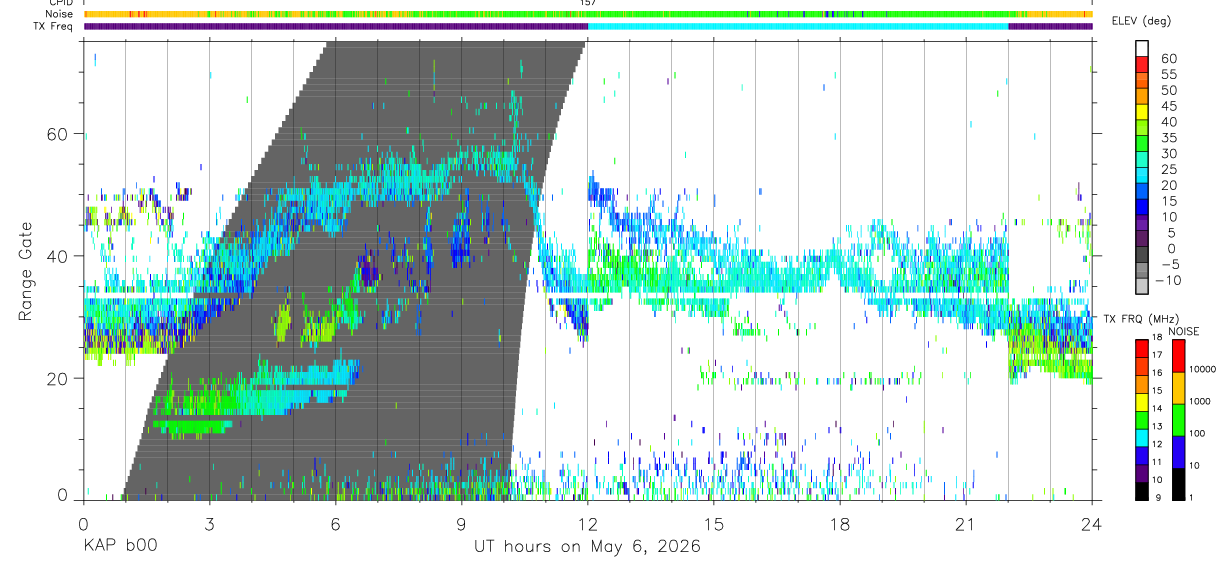Click the yellow-orange segment of NOISE colorbar
The image size is (1228, 567).
coord(1179,388)
